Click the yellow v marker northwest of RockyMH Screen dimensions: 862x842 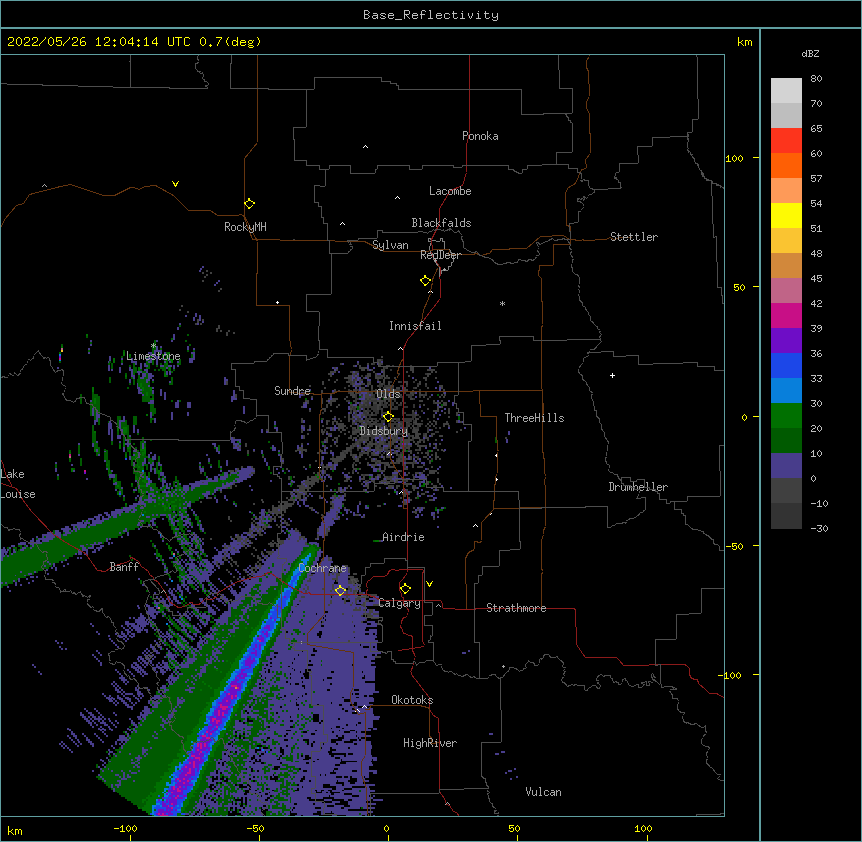click(175, 184)
